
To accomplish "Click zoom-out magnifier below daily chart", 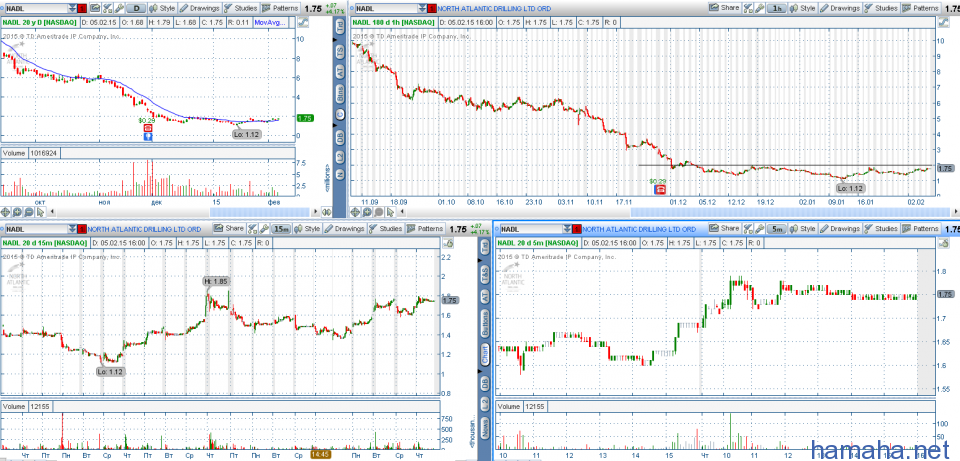I will [29, 212].
